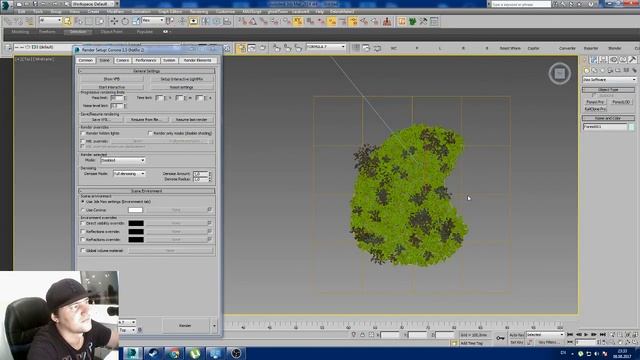Image resolution: width=640 pixels, height=360 pixels.
Task: Open the Workspace Default dropdown
Action: tap(94, 4)
